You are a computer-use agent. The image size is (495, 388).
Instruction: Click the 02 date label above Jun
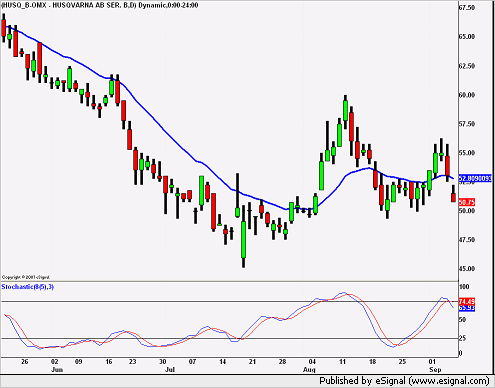(54, 362)
